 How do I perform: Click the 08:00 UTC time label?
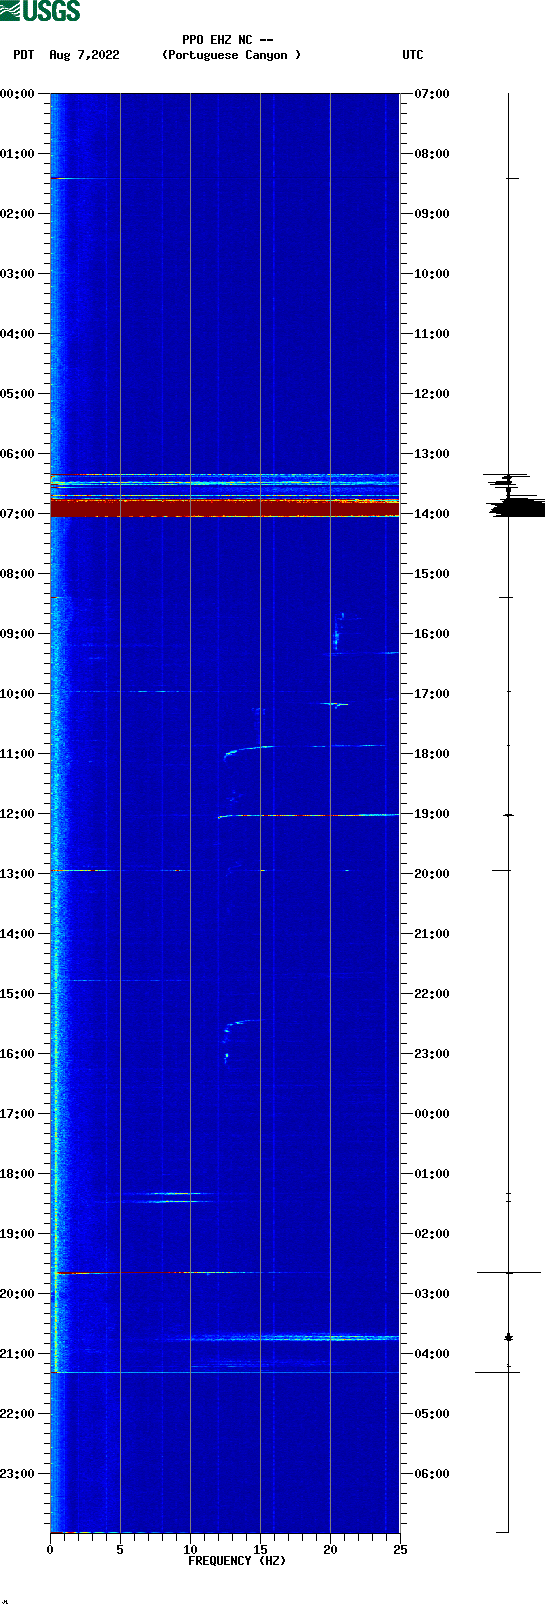(432, 154)
